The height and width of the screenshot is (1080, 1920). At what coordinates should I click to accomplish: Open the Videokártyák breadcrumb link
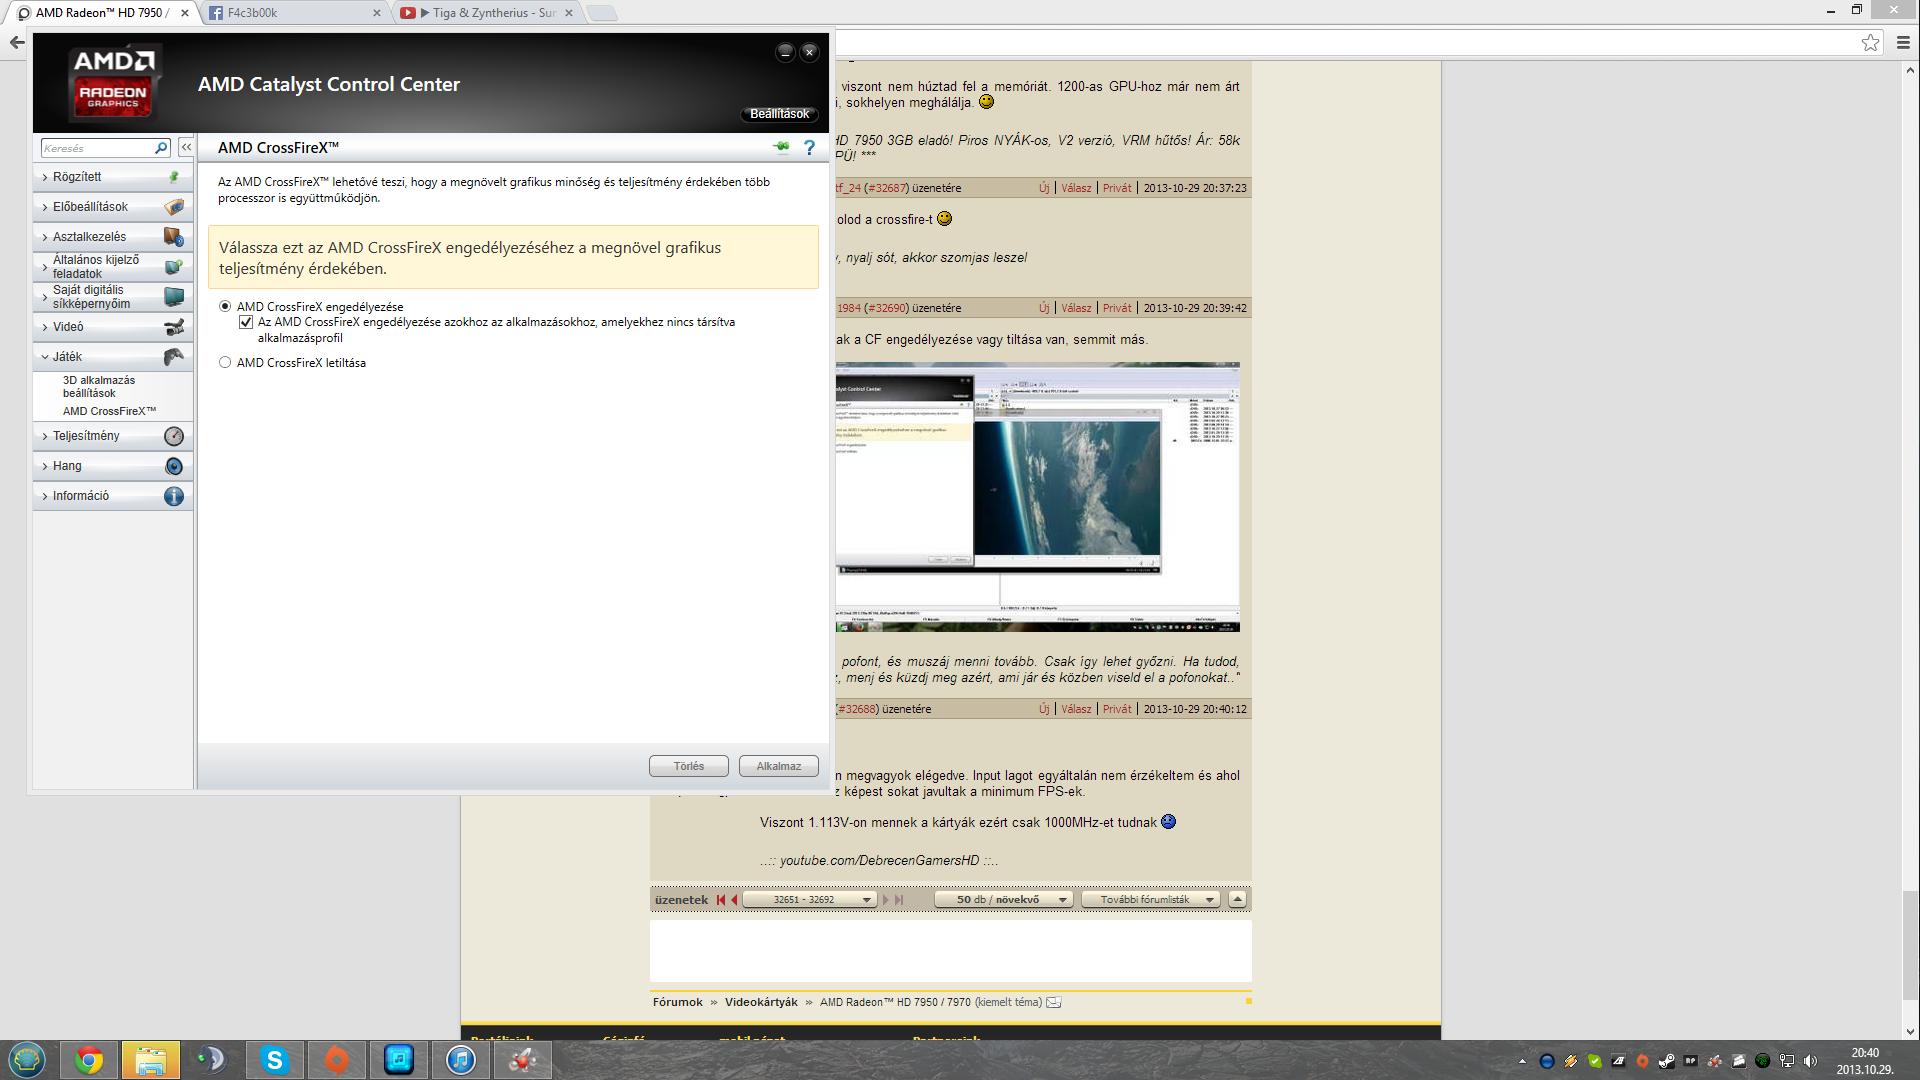click(x=761, y=1002)
